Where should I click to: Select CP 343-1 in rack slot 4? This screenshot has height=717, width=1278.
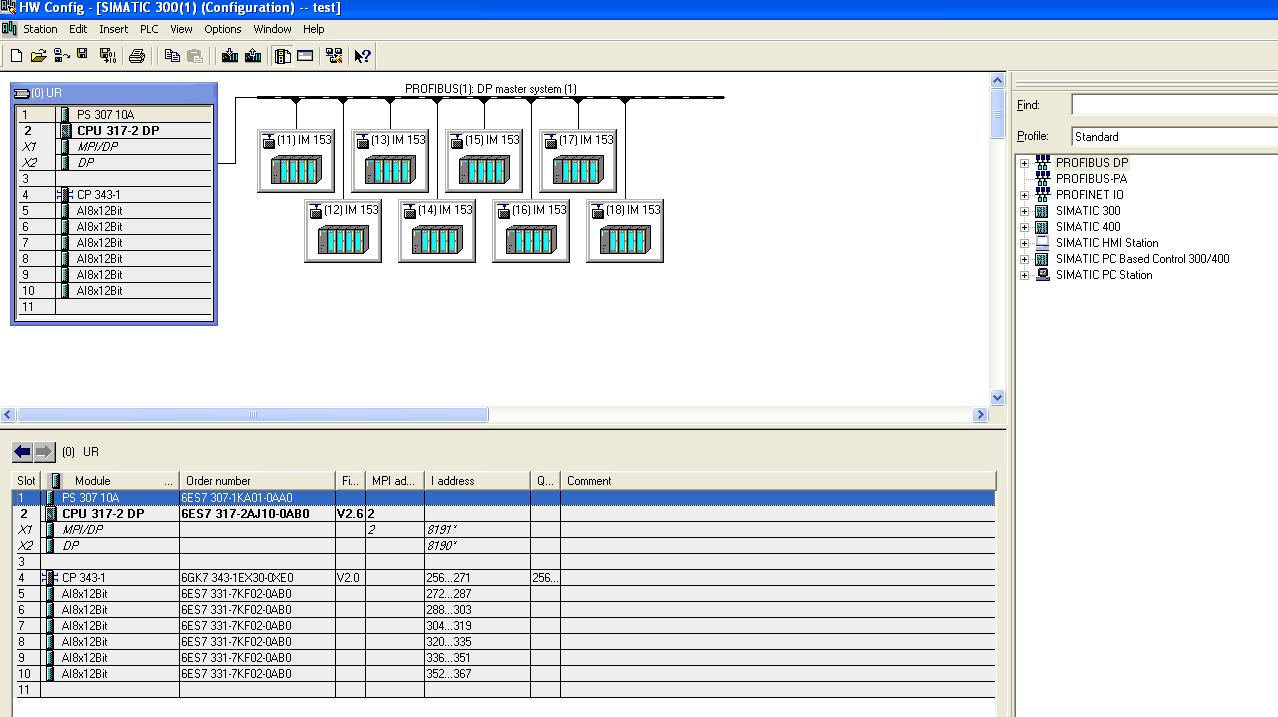coord(98,195)
